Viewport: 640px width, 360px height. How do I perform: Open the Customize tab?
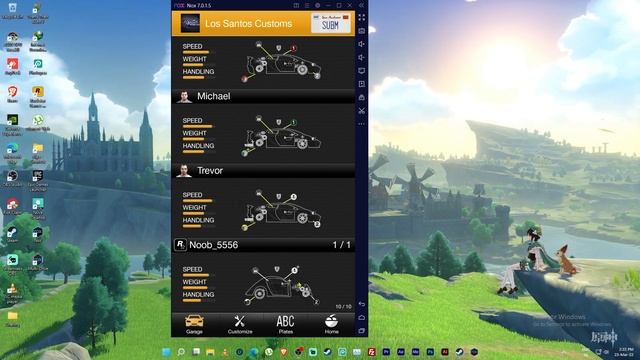tap(240, 324)
